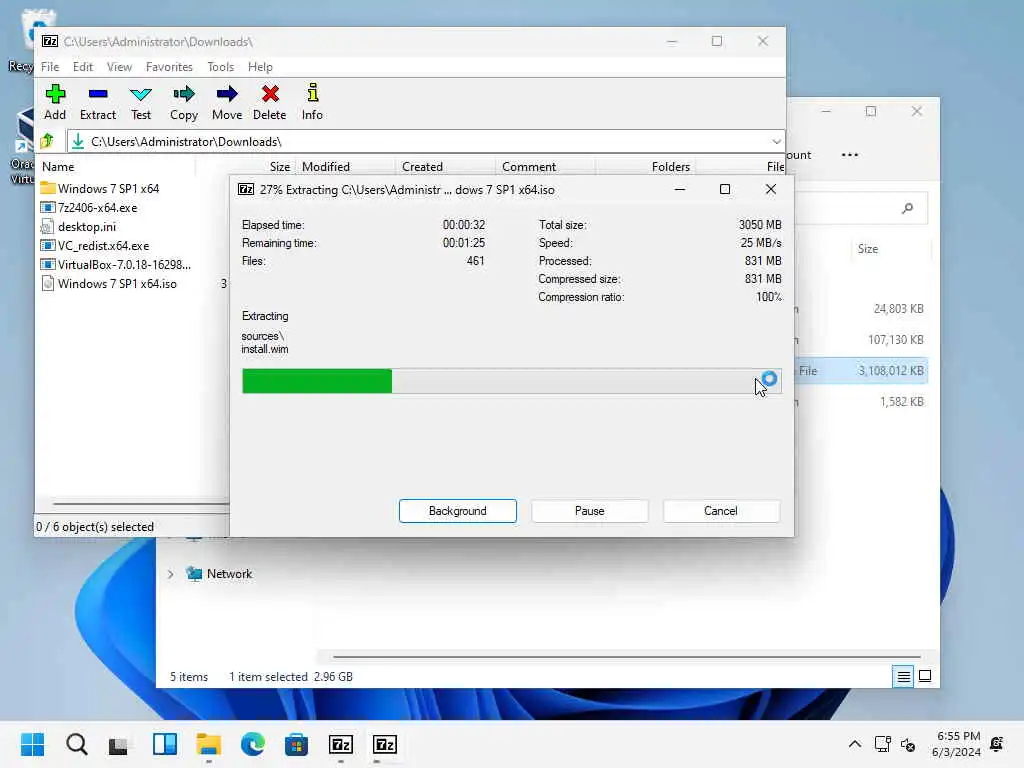Click the Size column header in Explorer
Viewport: 1024px width, 768px height.
pyautogui.click(x=867, y=249)
